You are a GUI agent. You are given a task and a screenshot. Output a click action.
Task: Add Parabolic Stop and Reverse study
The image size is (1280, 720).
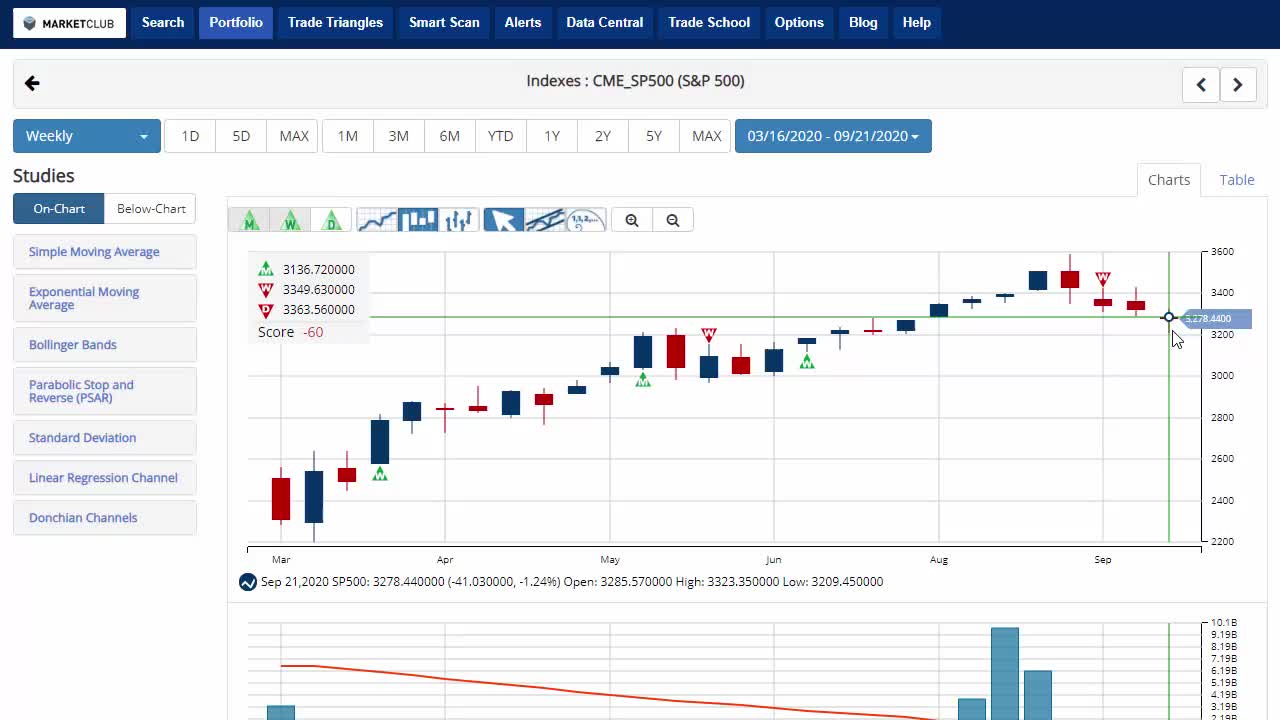point(105,391)
